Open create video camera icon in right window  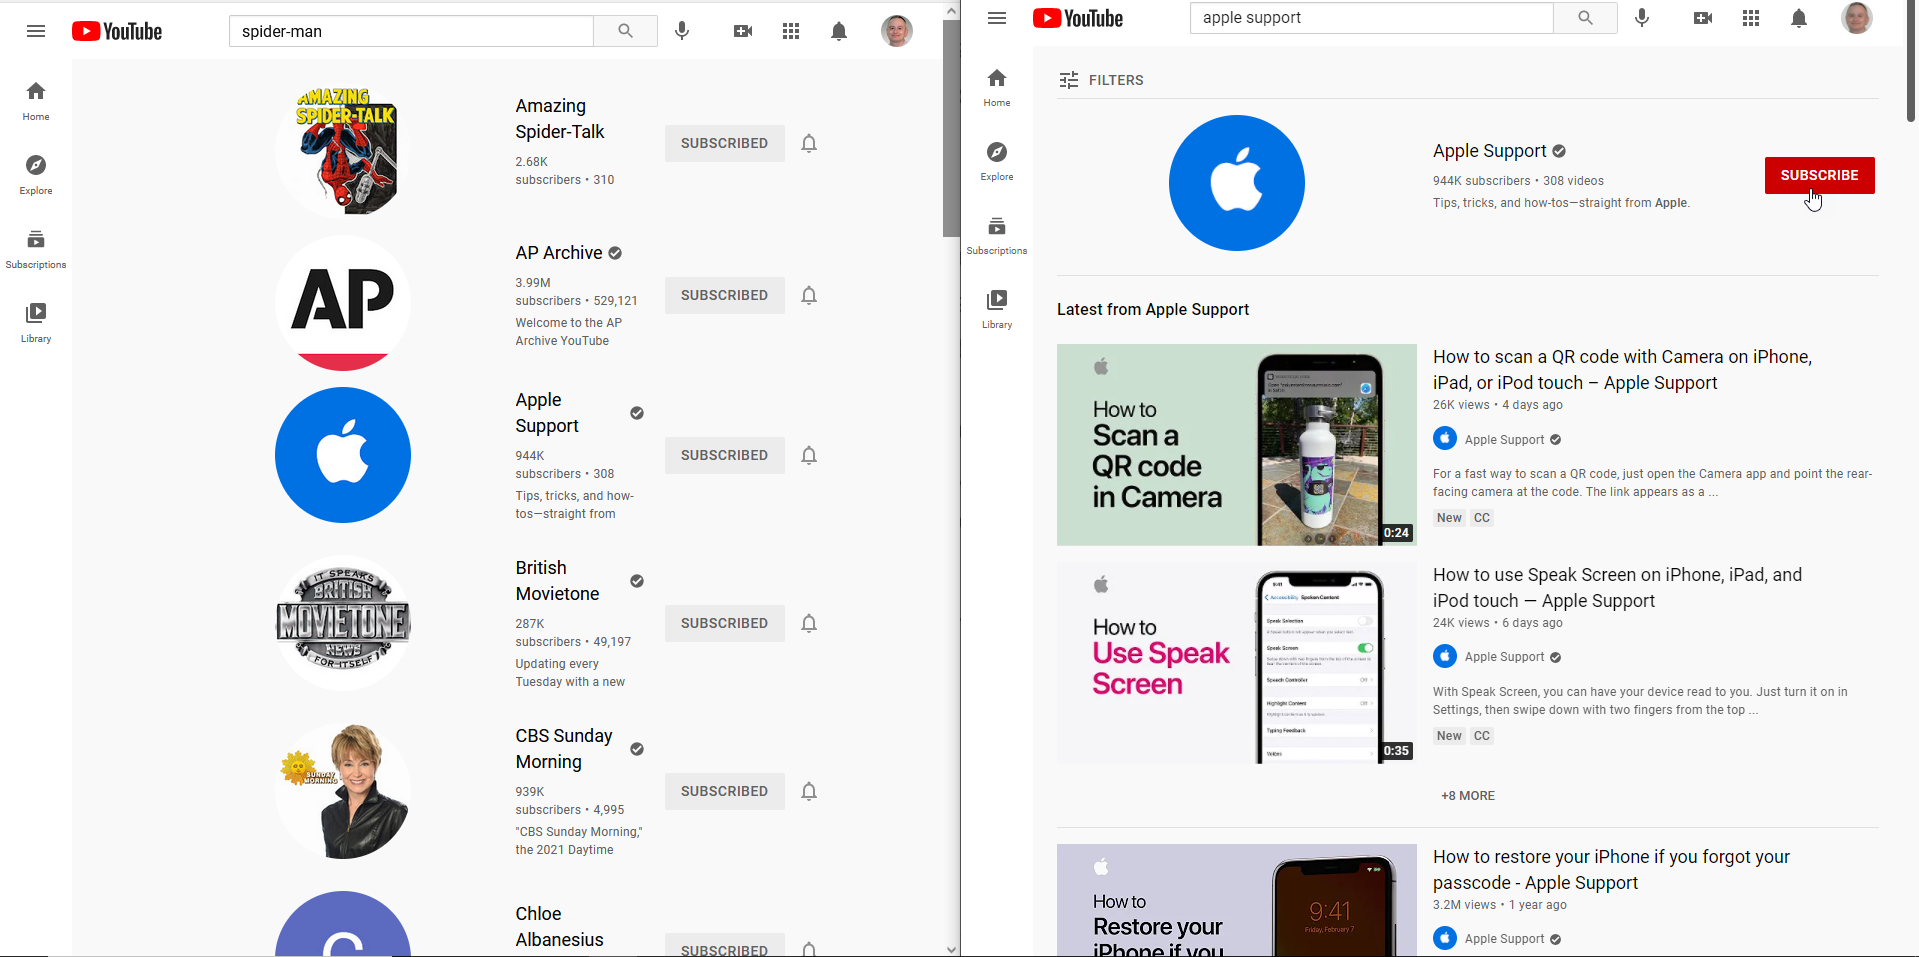1703,18
